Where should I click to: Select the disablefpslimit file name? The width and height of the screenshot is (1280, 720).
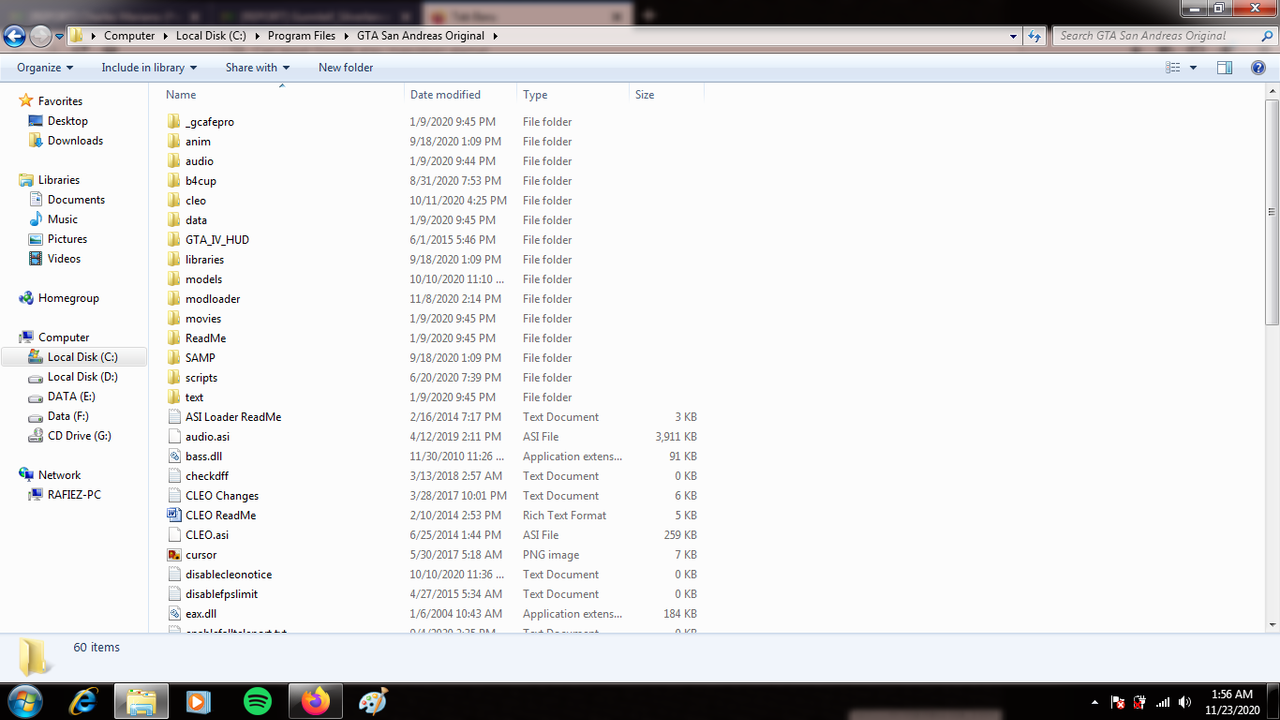(x=221, y=594)
